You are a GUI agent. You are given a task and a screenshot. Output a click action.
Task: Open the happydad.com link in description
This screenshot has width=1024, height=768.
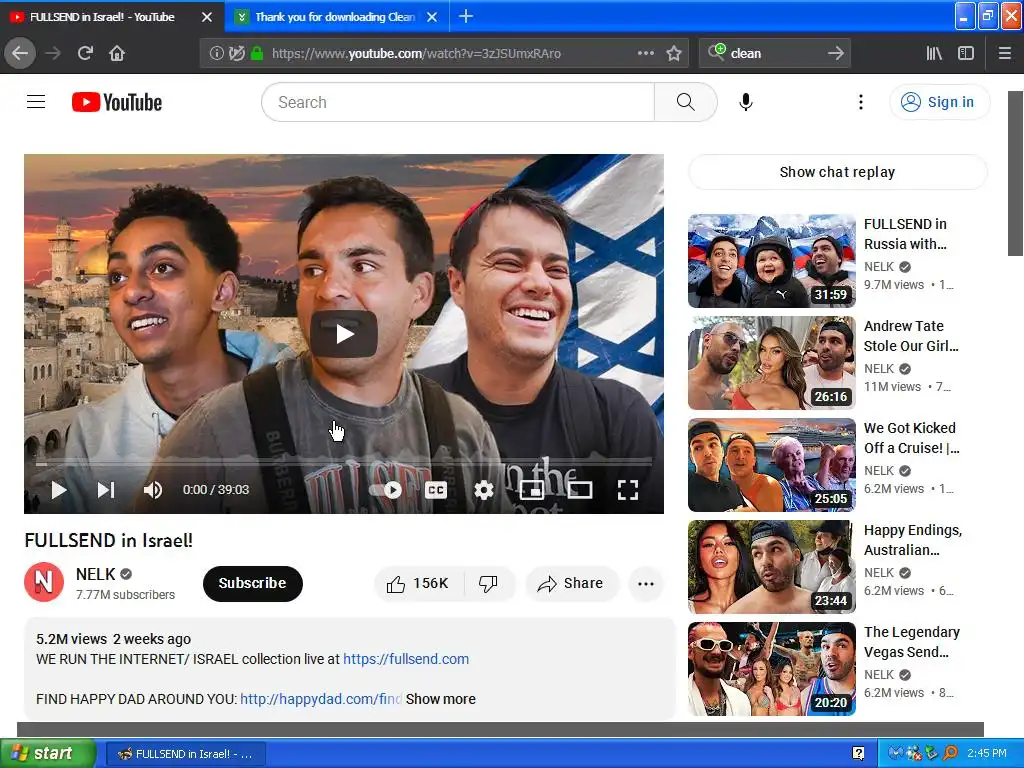pos(320,699)
